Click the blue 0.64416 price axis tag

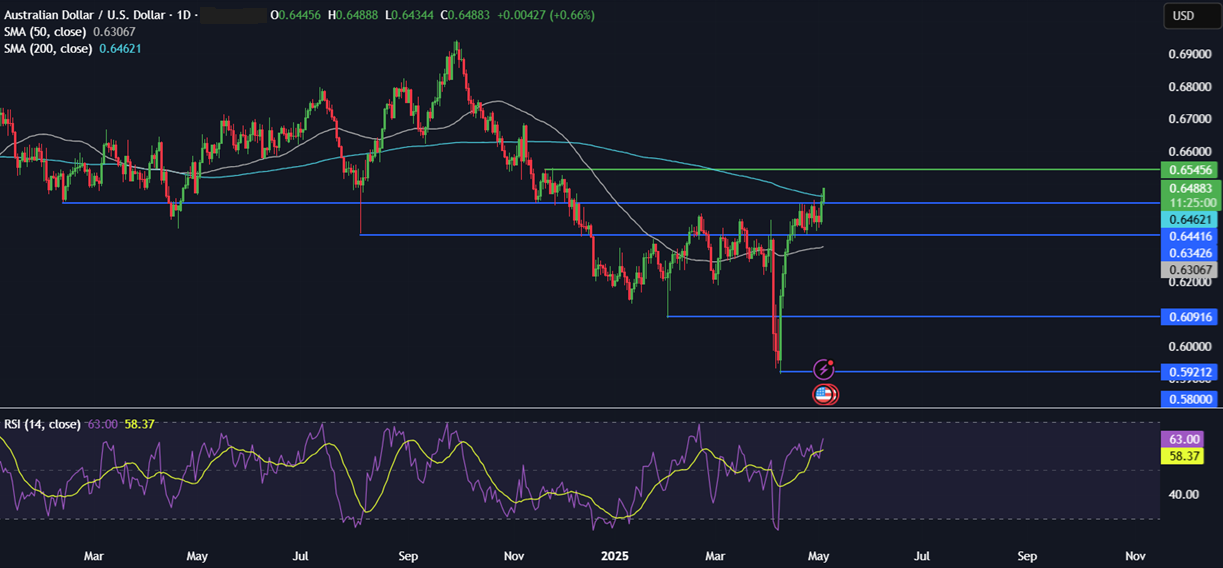(1189, 236)
